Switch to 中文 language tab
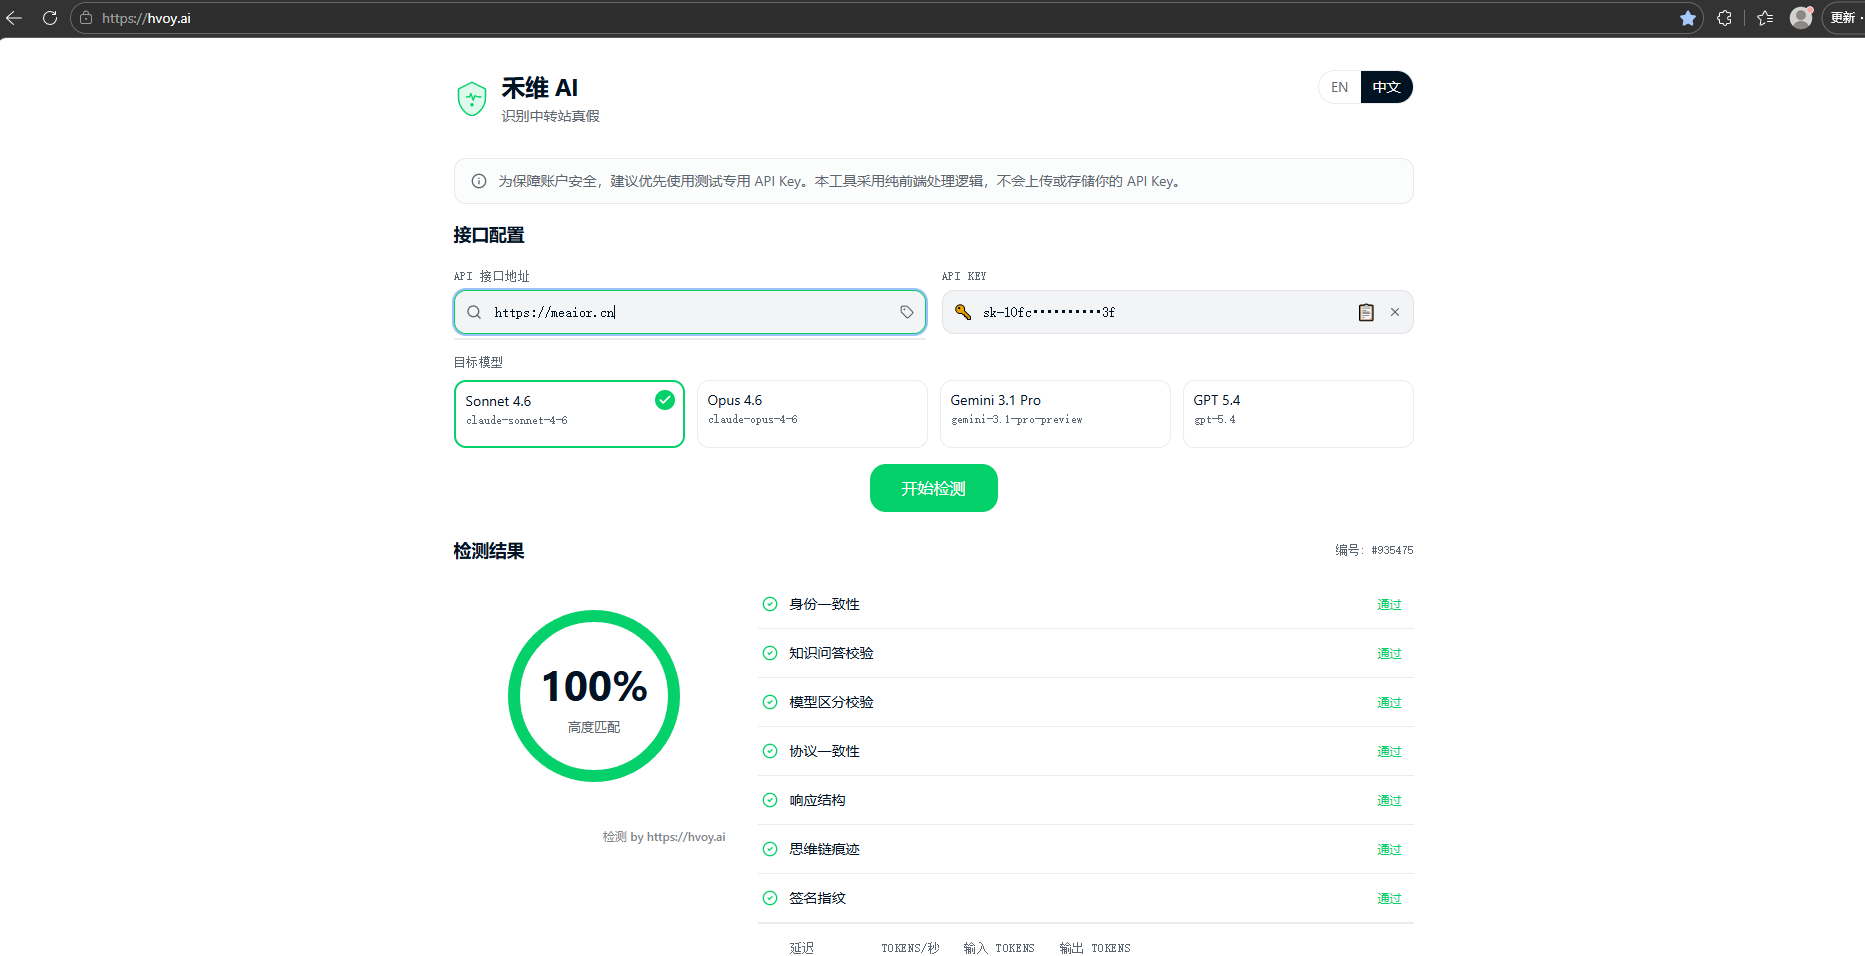 point(1386,87)
